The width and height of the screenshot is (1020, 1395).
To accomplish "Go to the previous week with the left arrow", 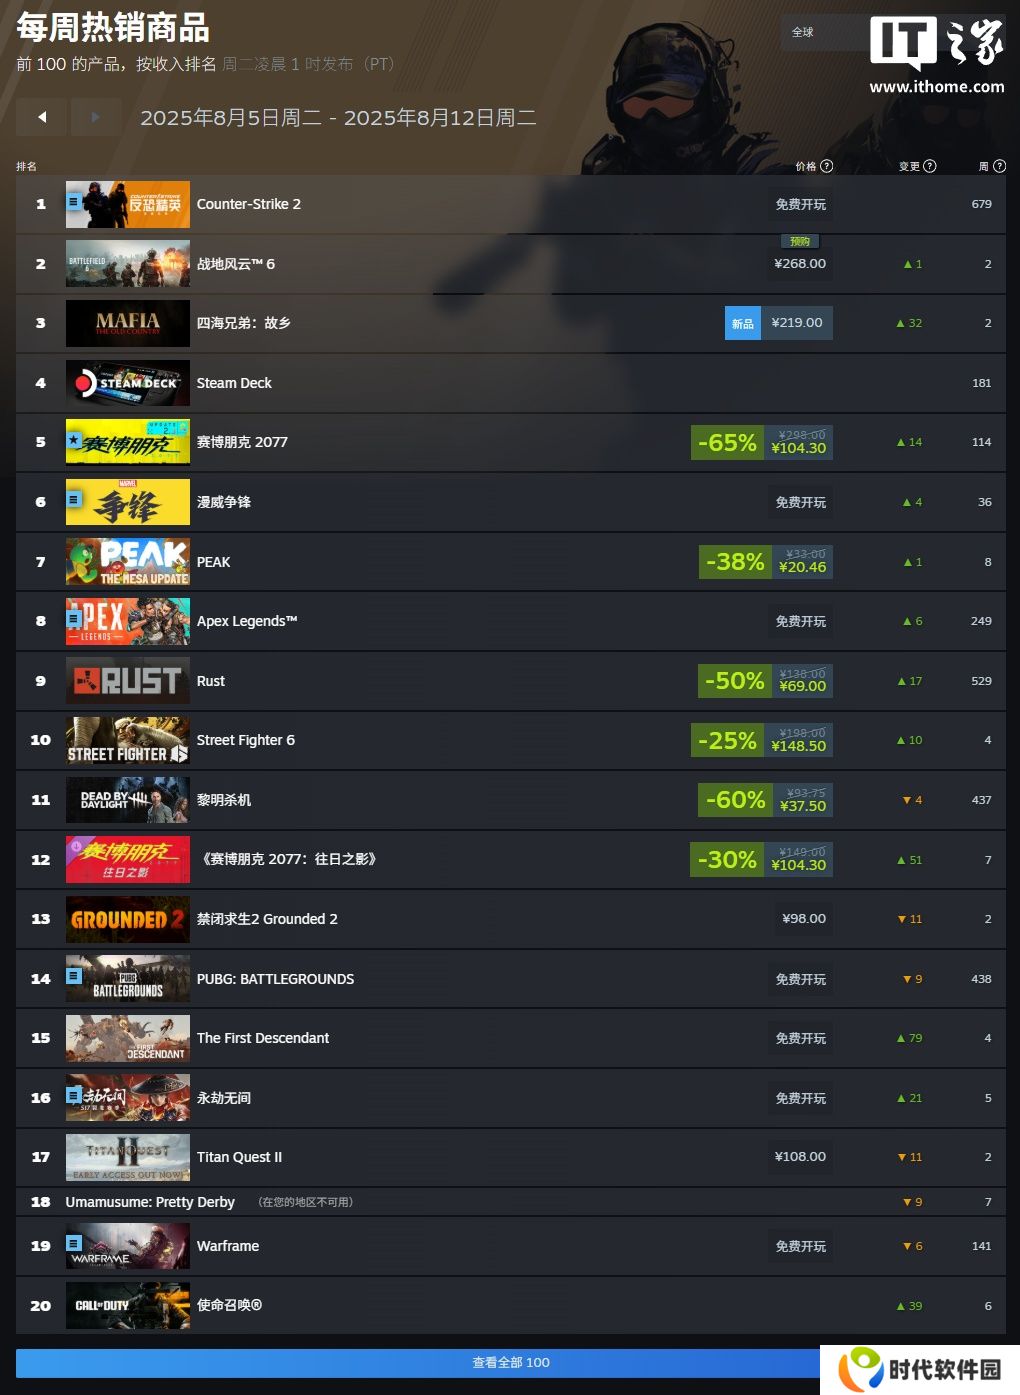I will tap(42, 117).
